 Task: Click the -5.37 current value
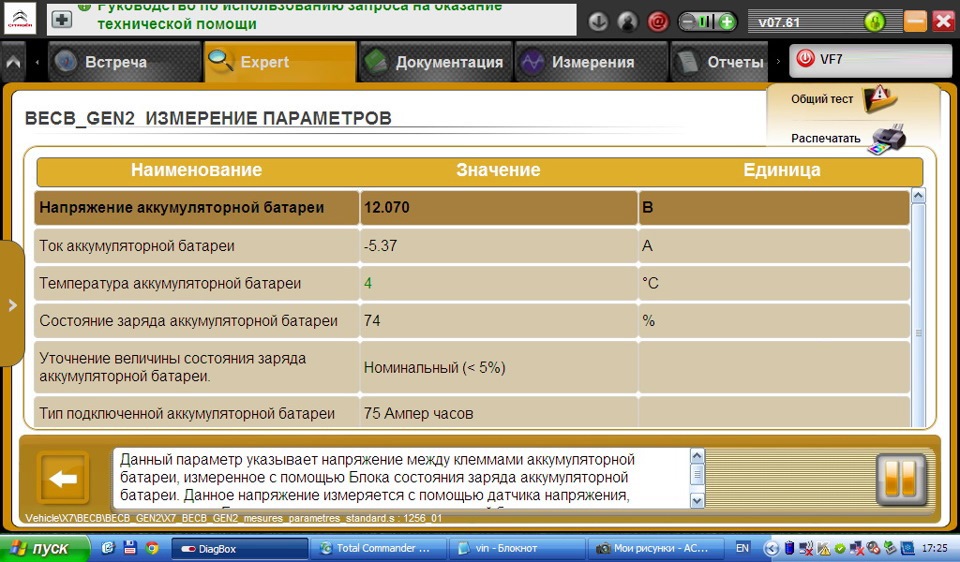coord(380,246)
